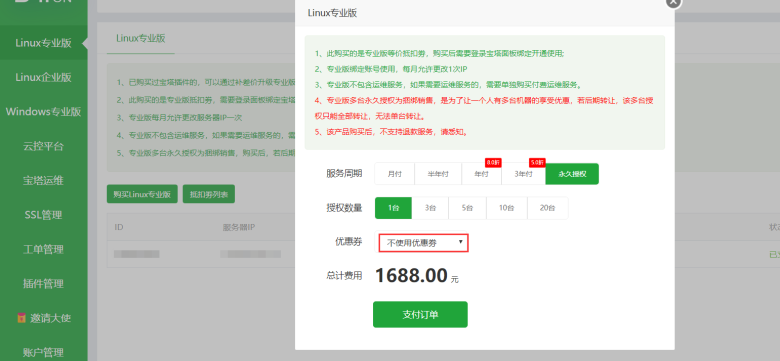Go to 宝塔运维 in the sidebar
Screen dimensions: 780x361
click(43, 180)
